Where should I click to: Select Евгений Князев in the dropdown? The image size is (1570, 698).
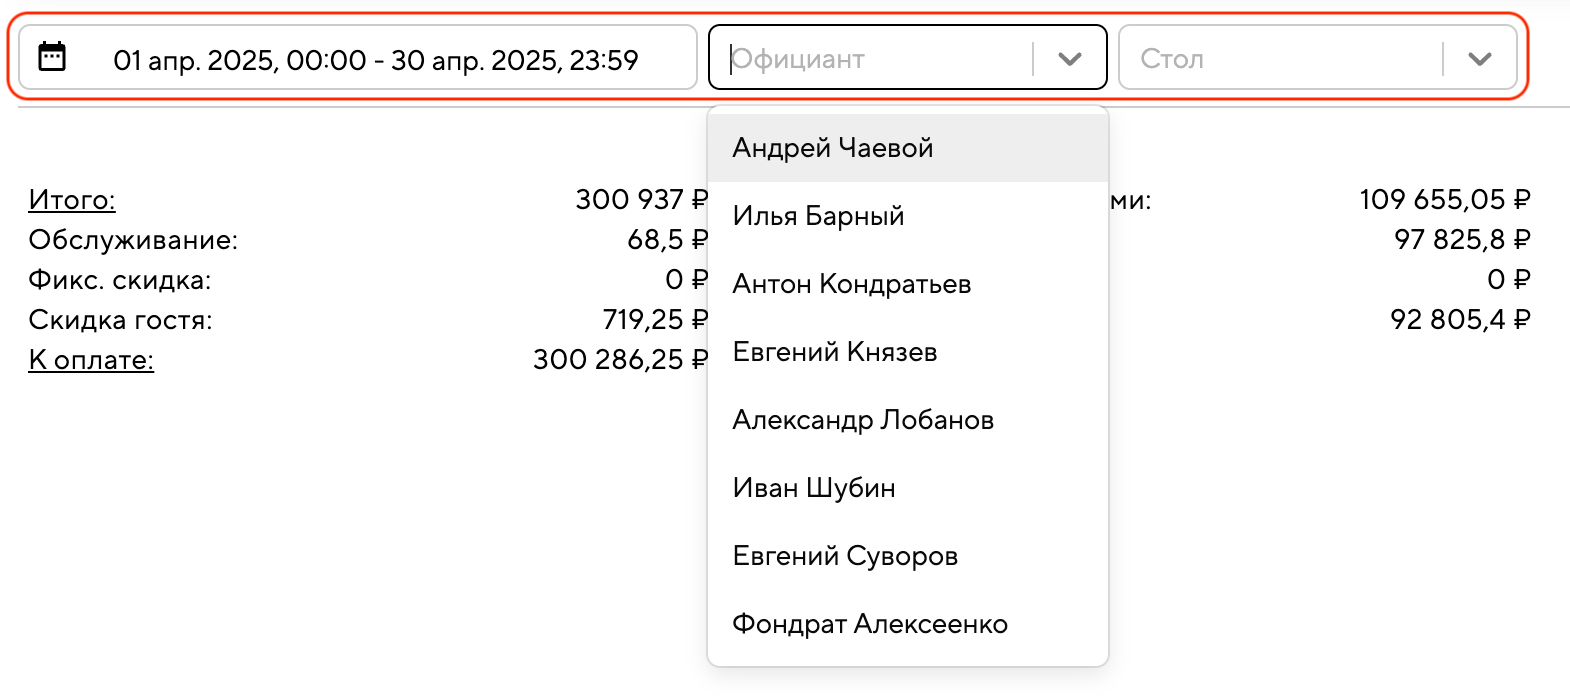835,352
